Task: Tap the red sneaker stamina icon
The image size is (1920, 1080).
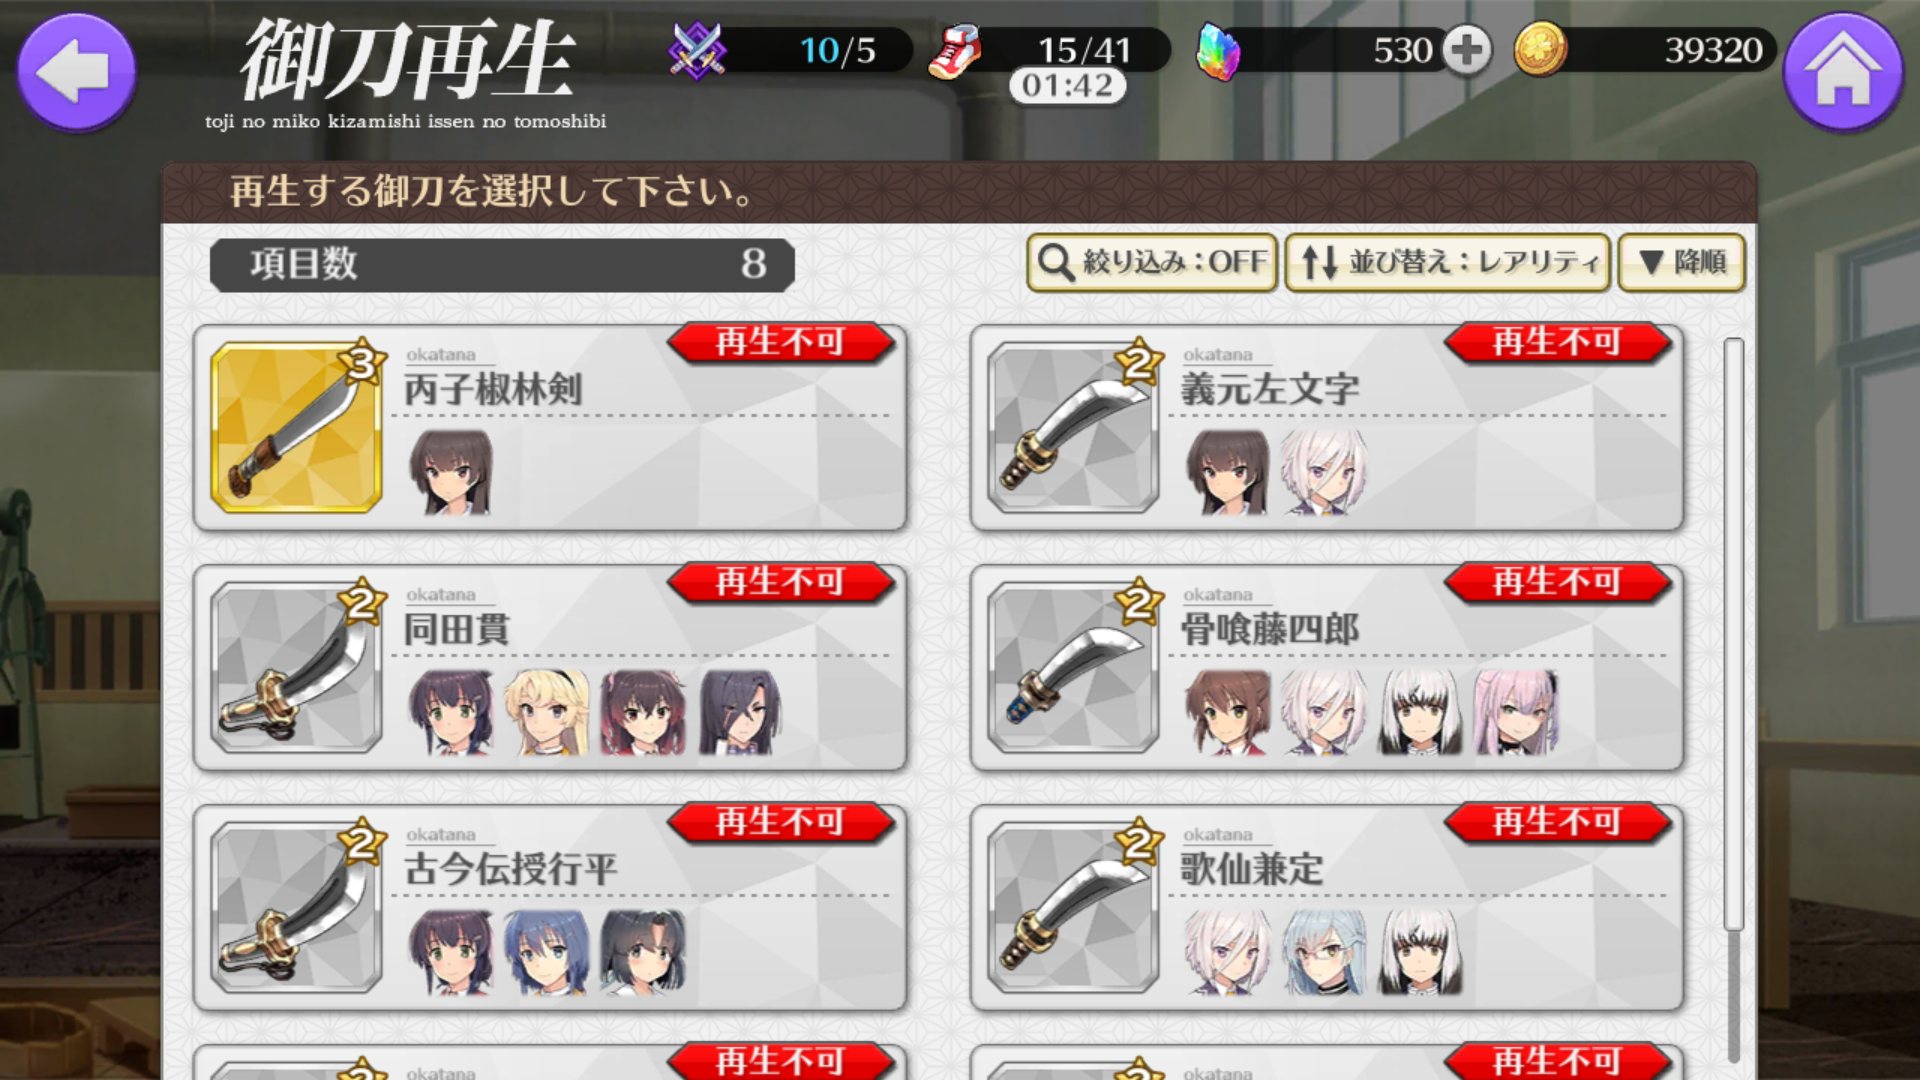Action: pos(955,51)
